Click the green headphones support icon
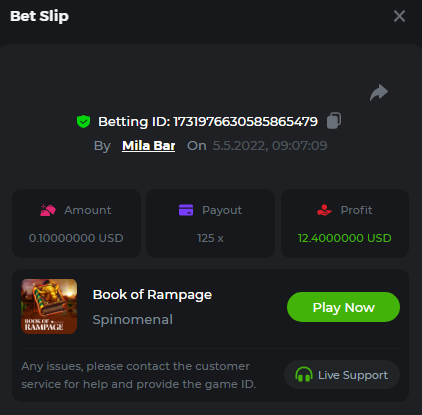The width and height of the screenshot is (422, 415). pos(304,375)
